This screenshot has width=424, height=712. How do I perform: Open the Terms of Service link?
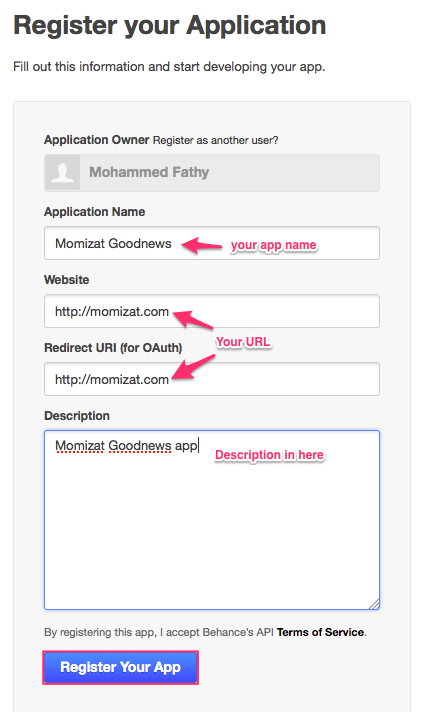point(320,632)
